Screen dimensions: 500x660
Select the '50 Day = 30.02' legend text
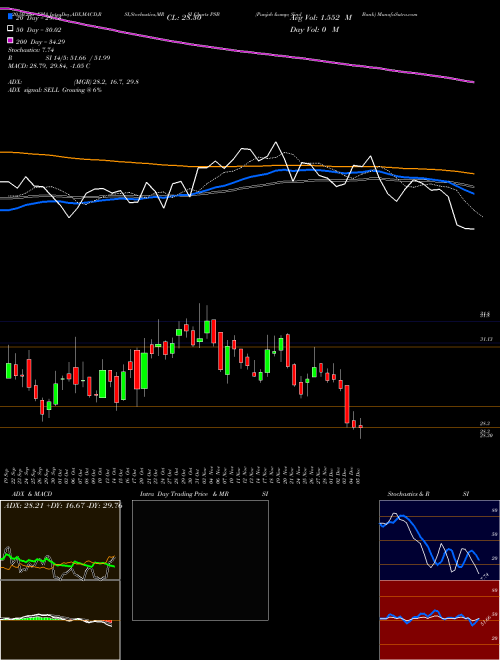point(39,29)
